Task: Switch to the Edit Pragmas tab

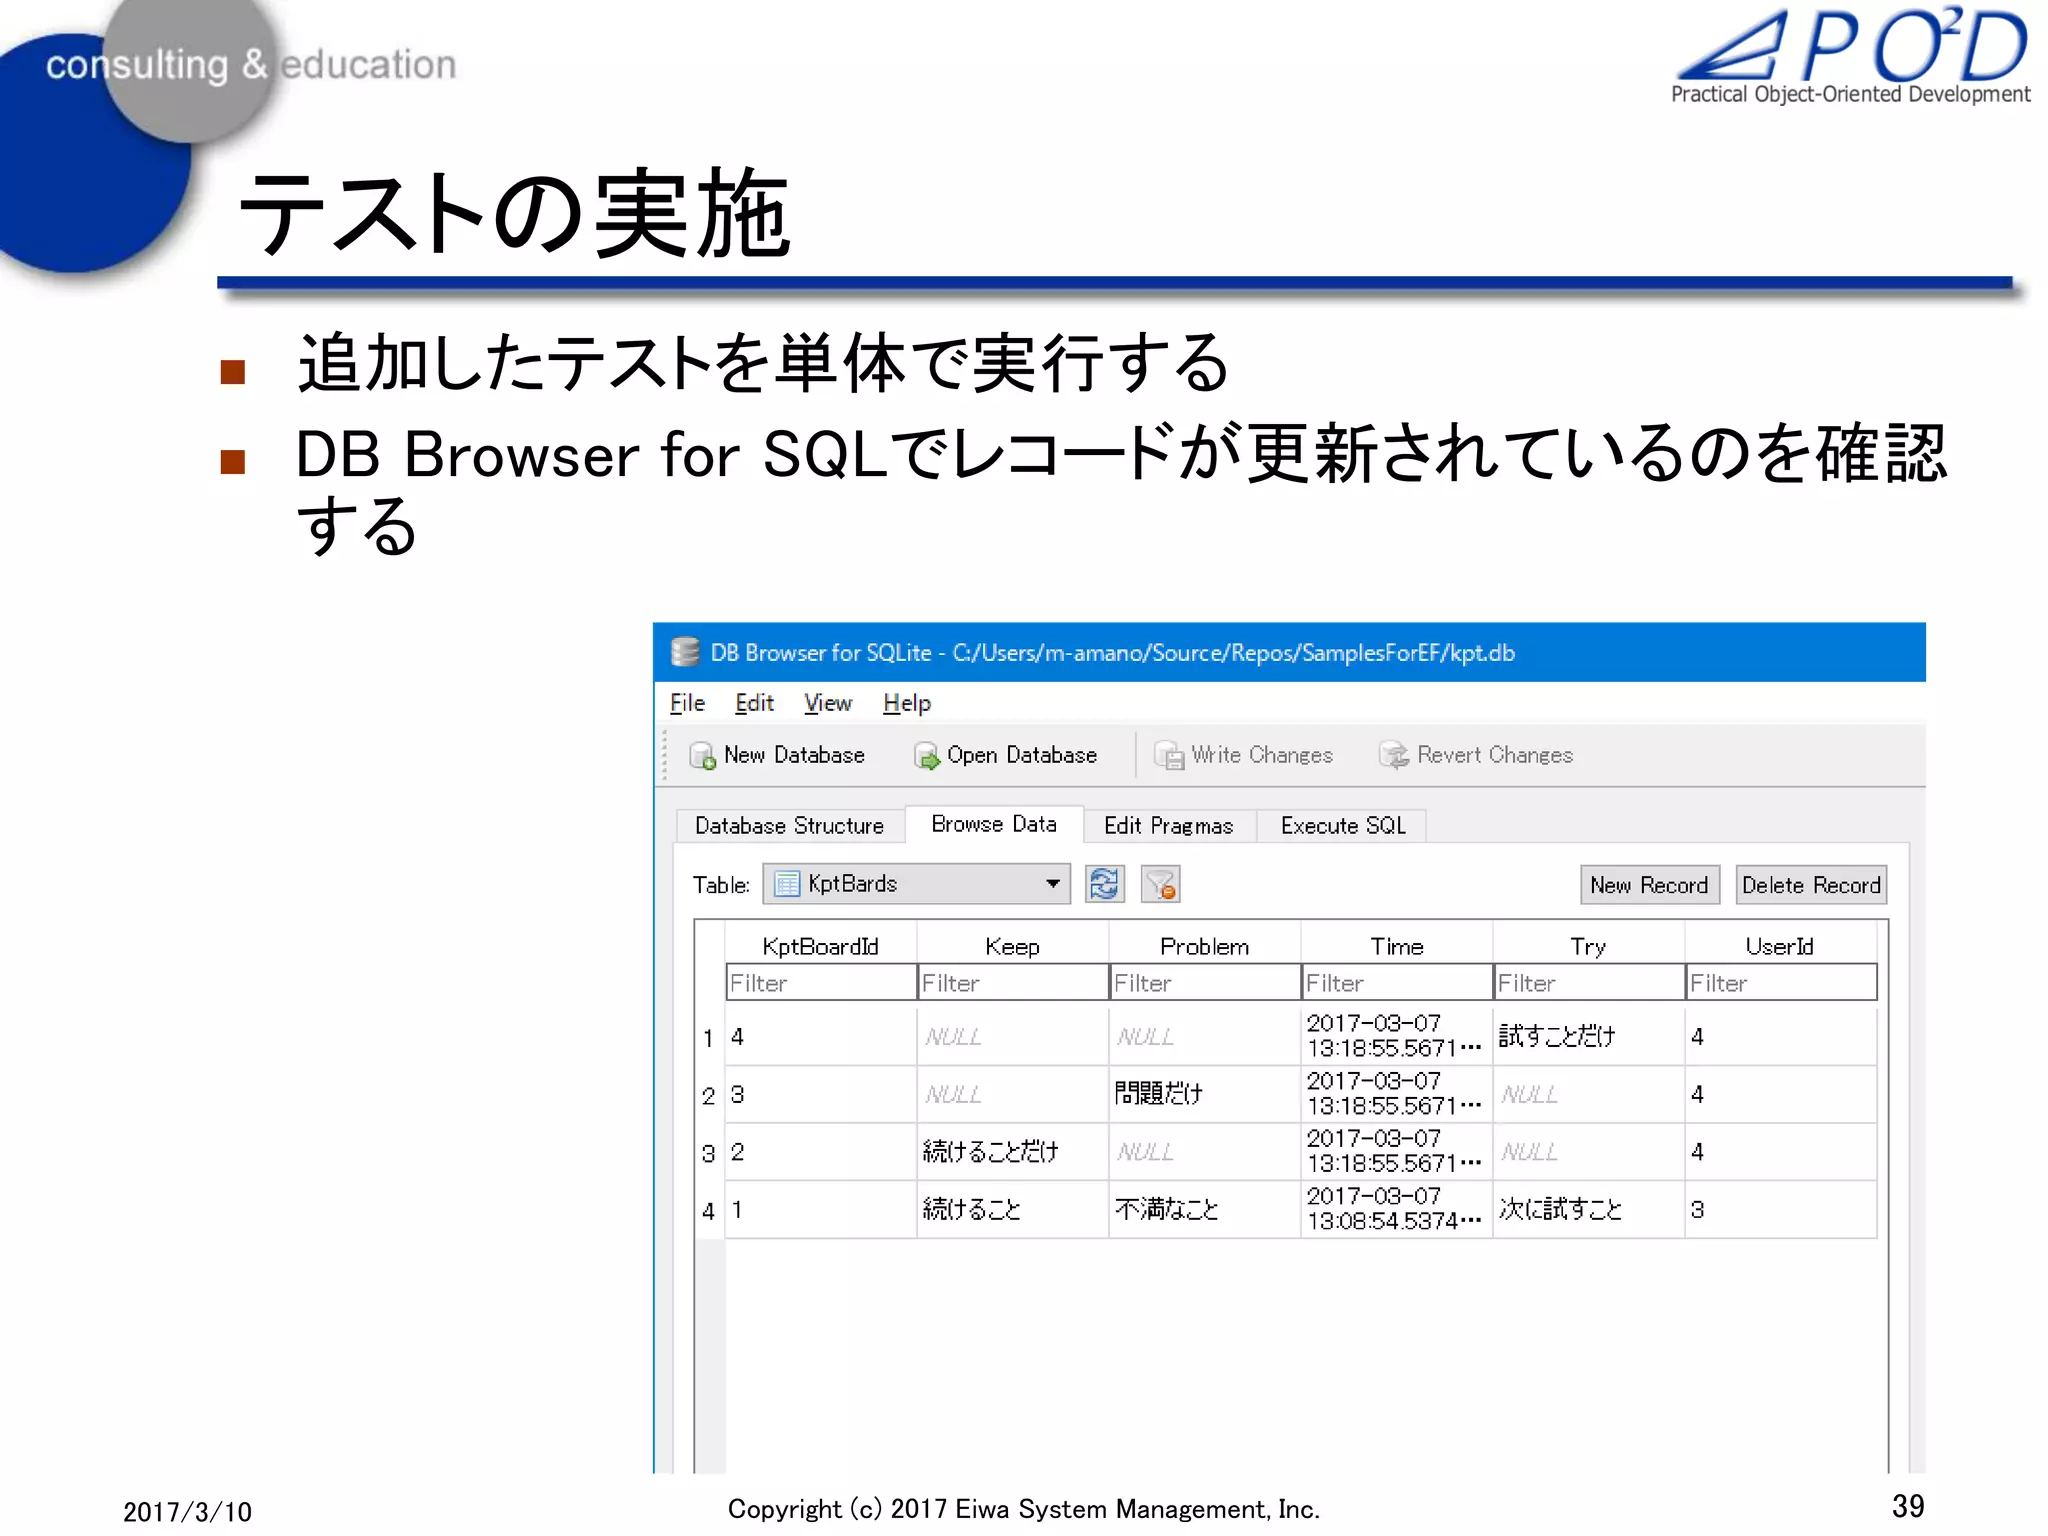Action: tap(1168, 825)
